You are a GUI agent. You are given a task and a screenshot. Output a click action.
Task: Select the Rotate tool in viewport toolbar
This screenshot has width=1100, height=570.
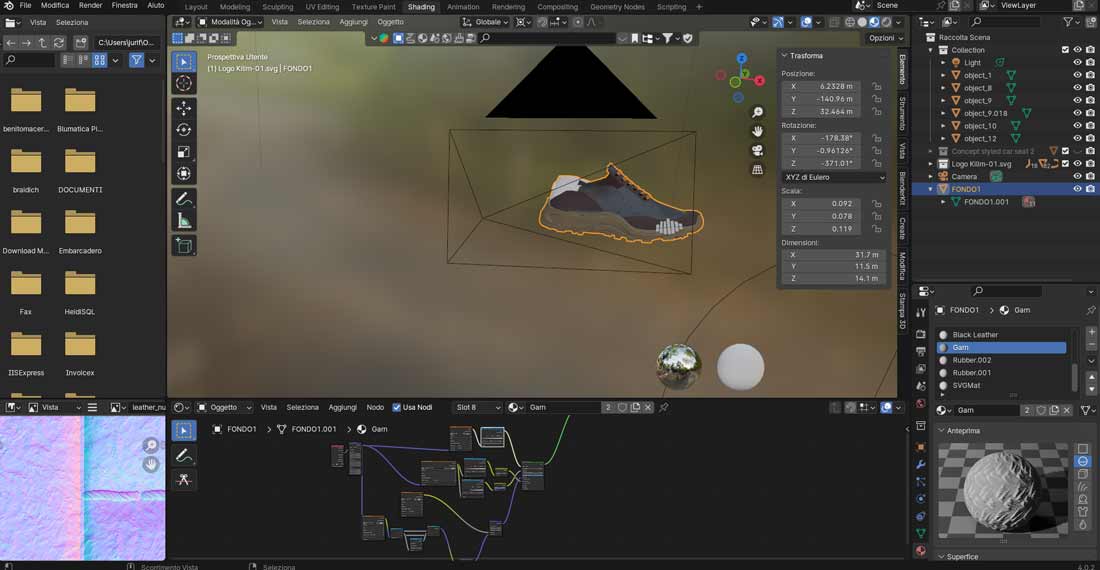tap(184, 130)
